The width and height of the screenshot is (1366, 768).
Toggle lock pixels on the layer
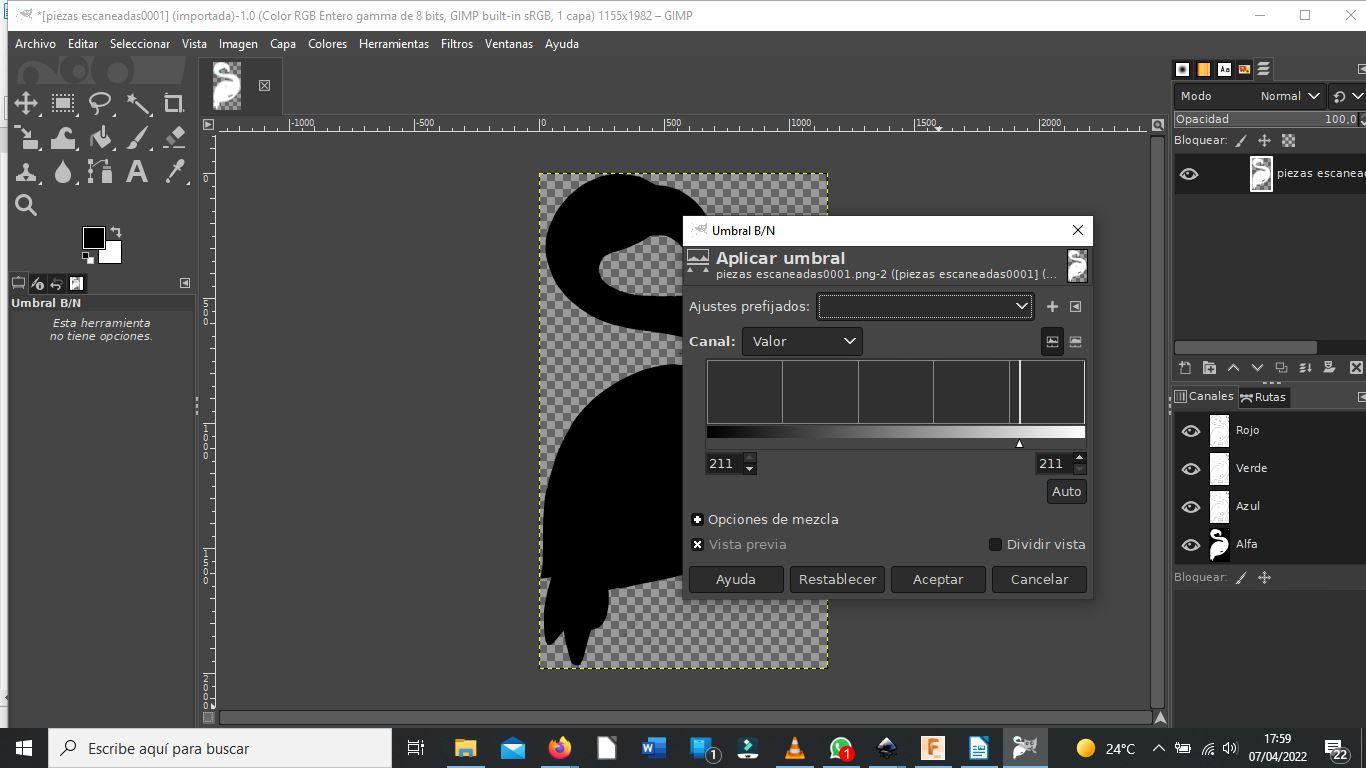[1241, 141]
